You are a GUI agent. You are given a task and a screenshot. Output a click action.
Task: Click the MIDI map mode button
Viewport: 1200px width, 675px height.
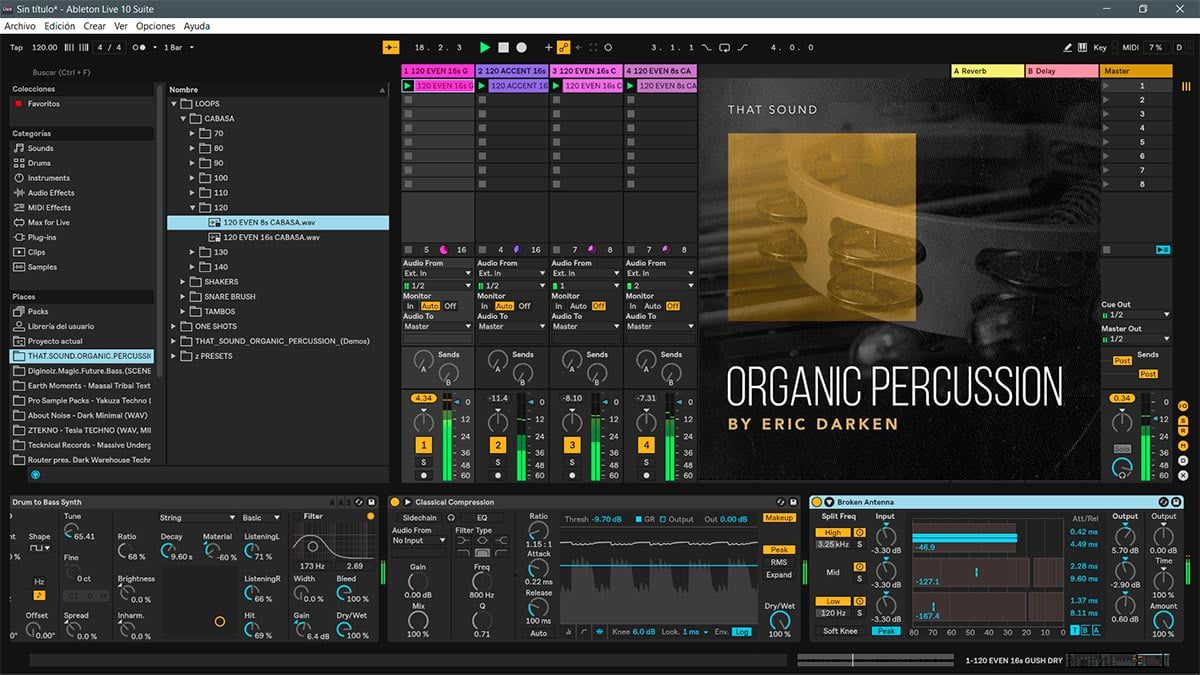[1130, 47]
